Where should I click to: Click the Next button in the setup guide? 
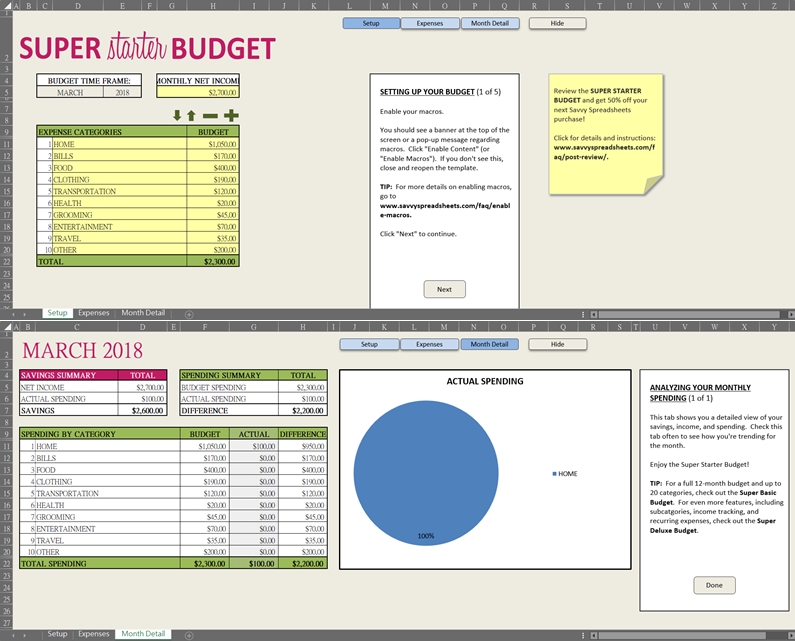point(445,289)
